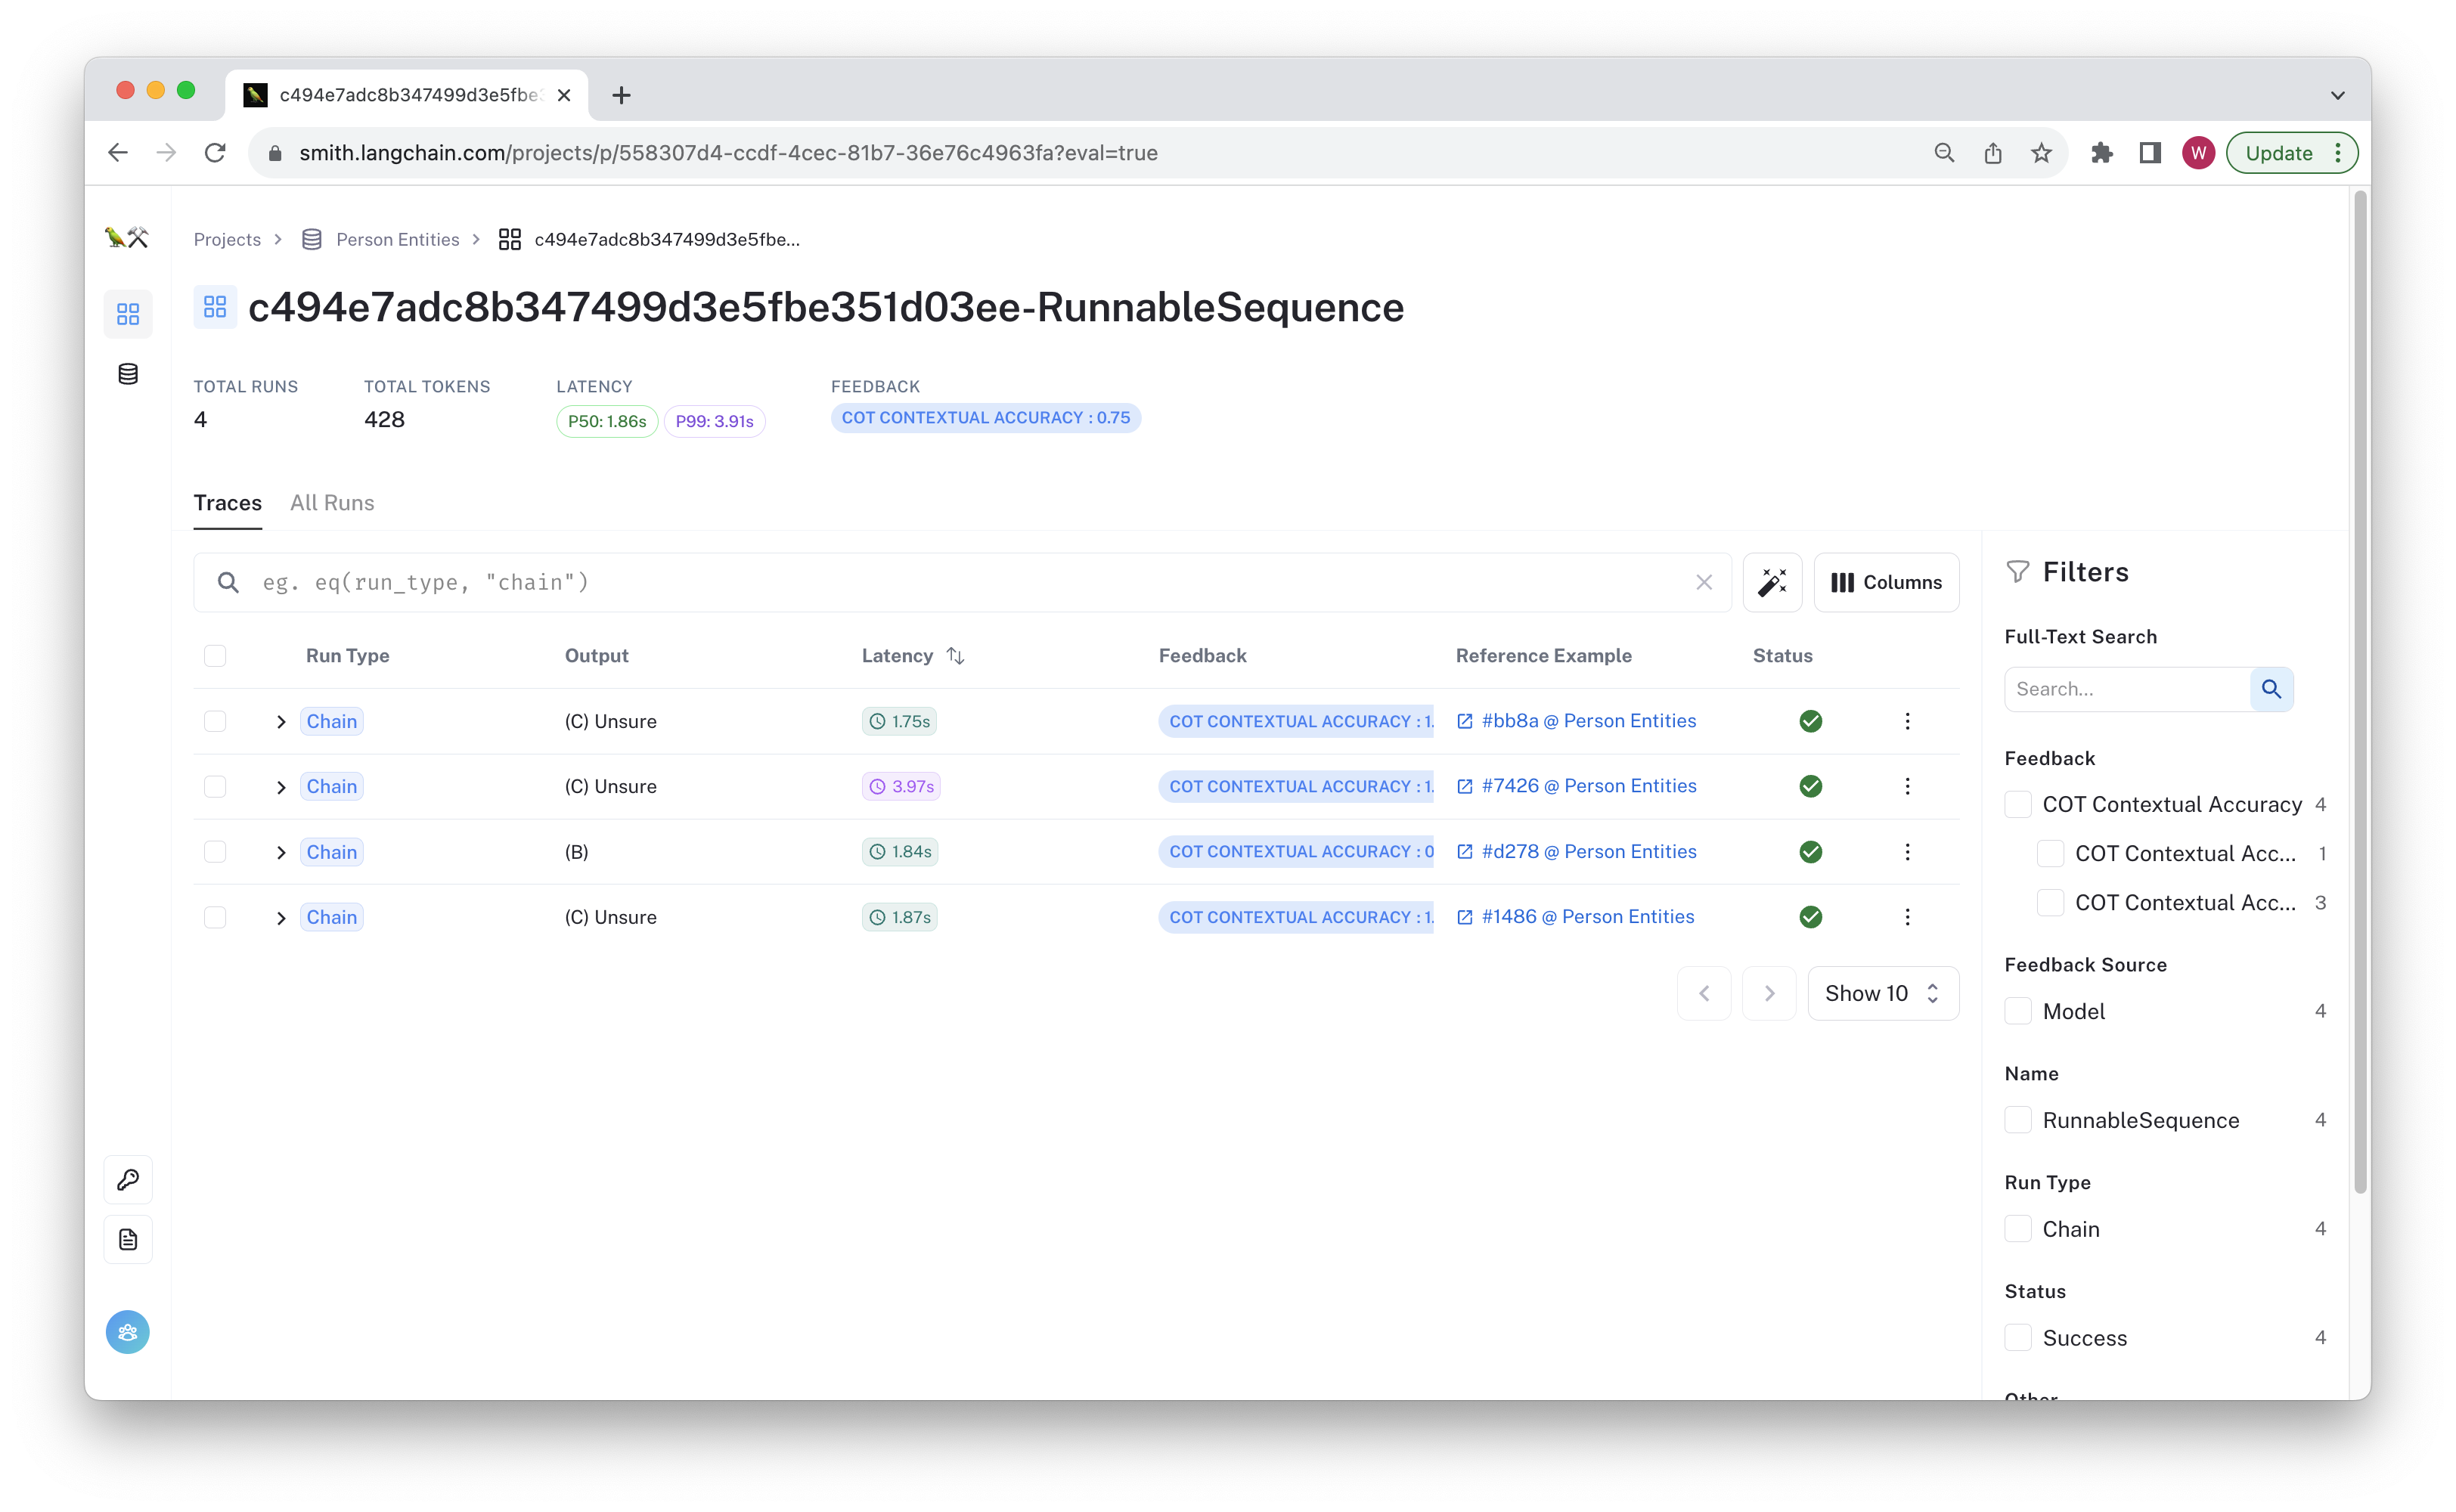
Task: Reload the page with the browser refresh icon
Action: 215,153
